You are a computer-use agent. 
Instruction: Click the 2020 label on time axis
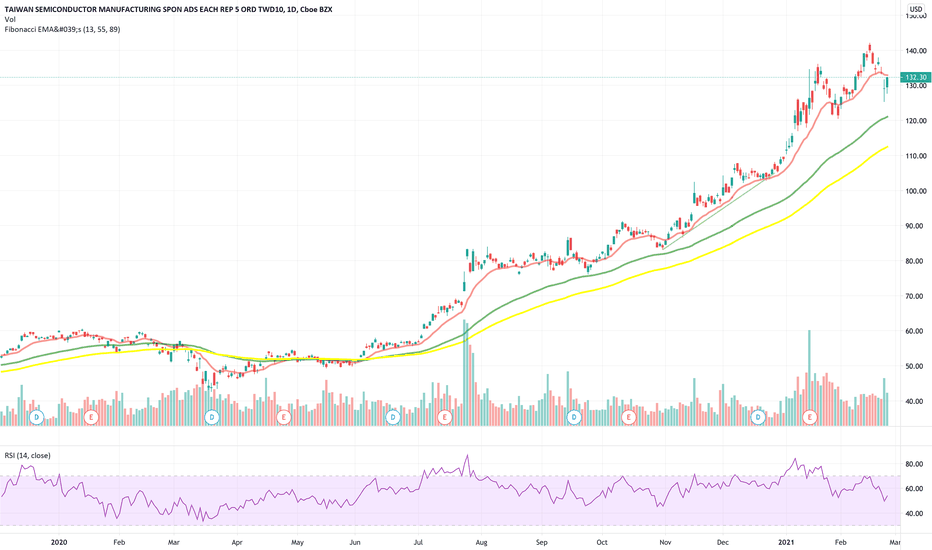tap(59, 542)
